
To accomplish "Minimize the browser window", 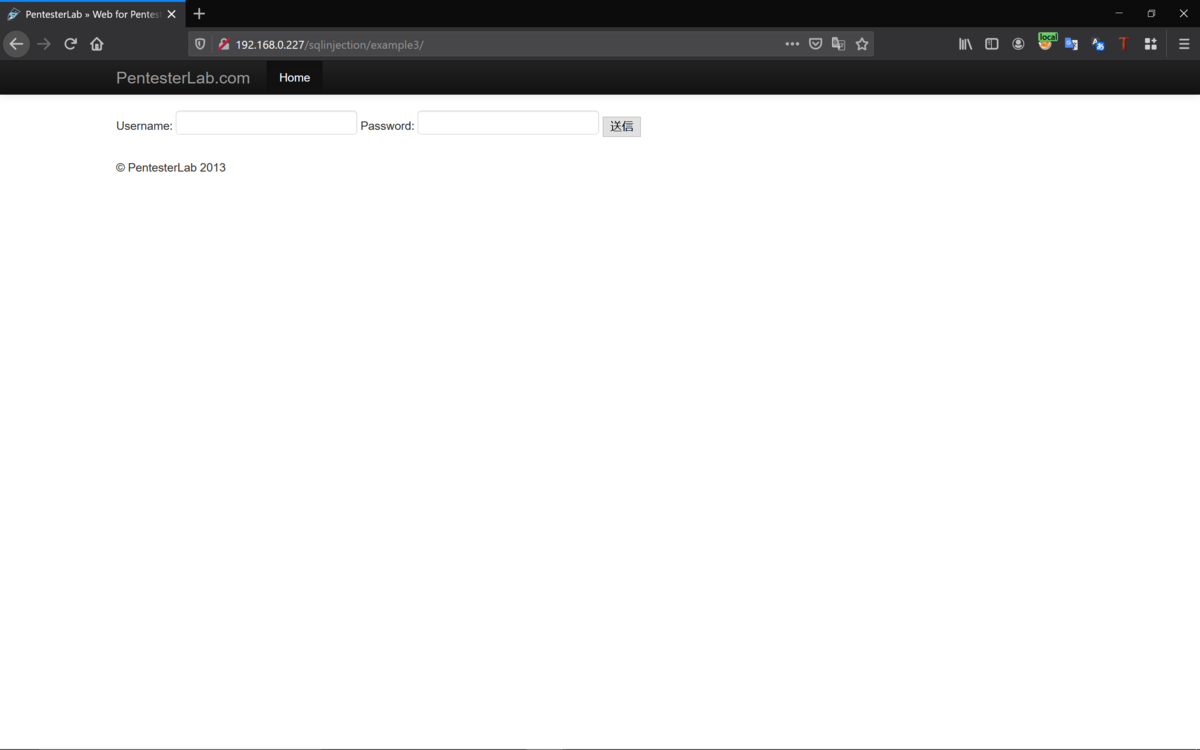I will [1119, 13].
